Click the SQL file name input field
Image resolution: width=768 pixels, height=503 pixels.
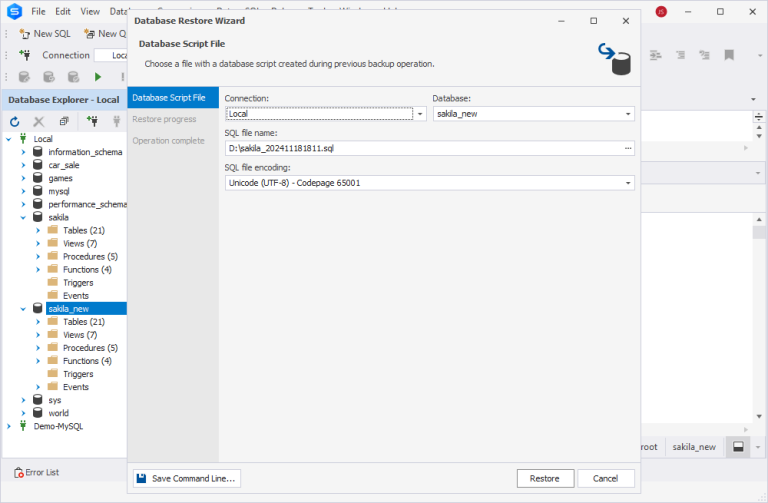[420, 148]
